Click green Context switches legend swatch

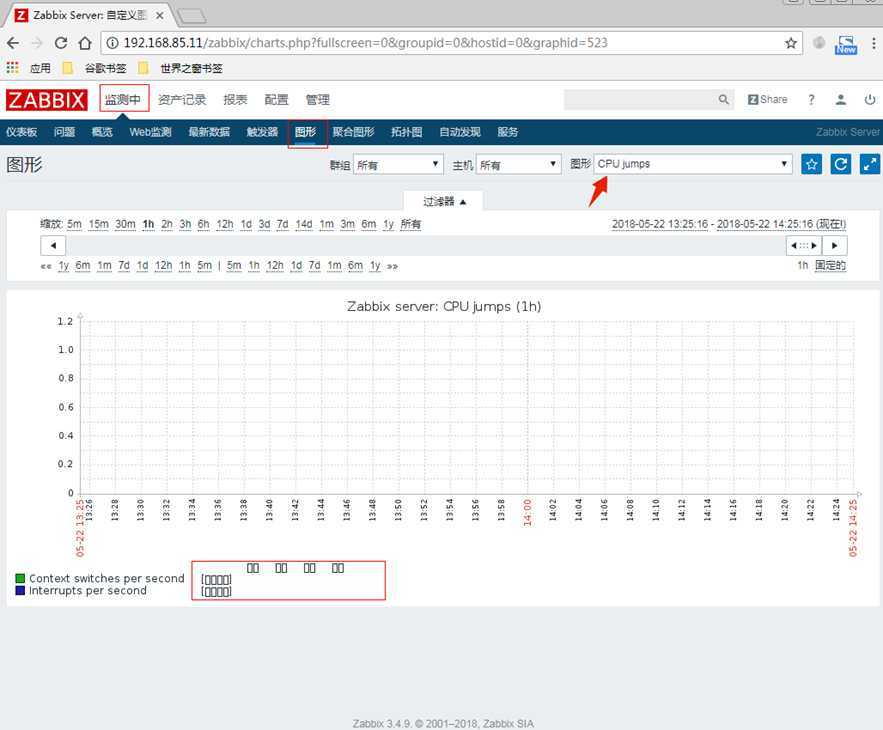[20, 578]
